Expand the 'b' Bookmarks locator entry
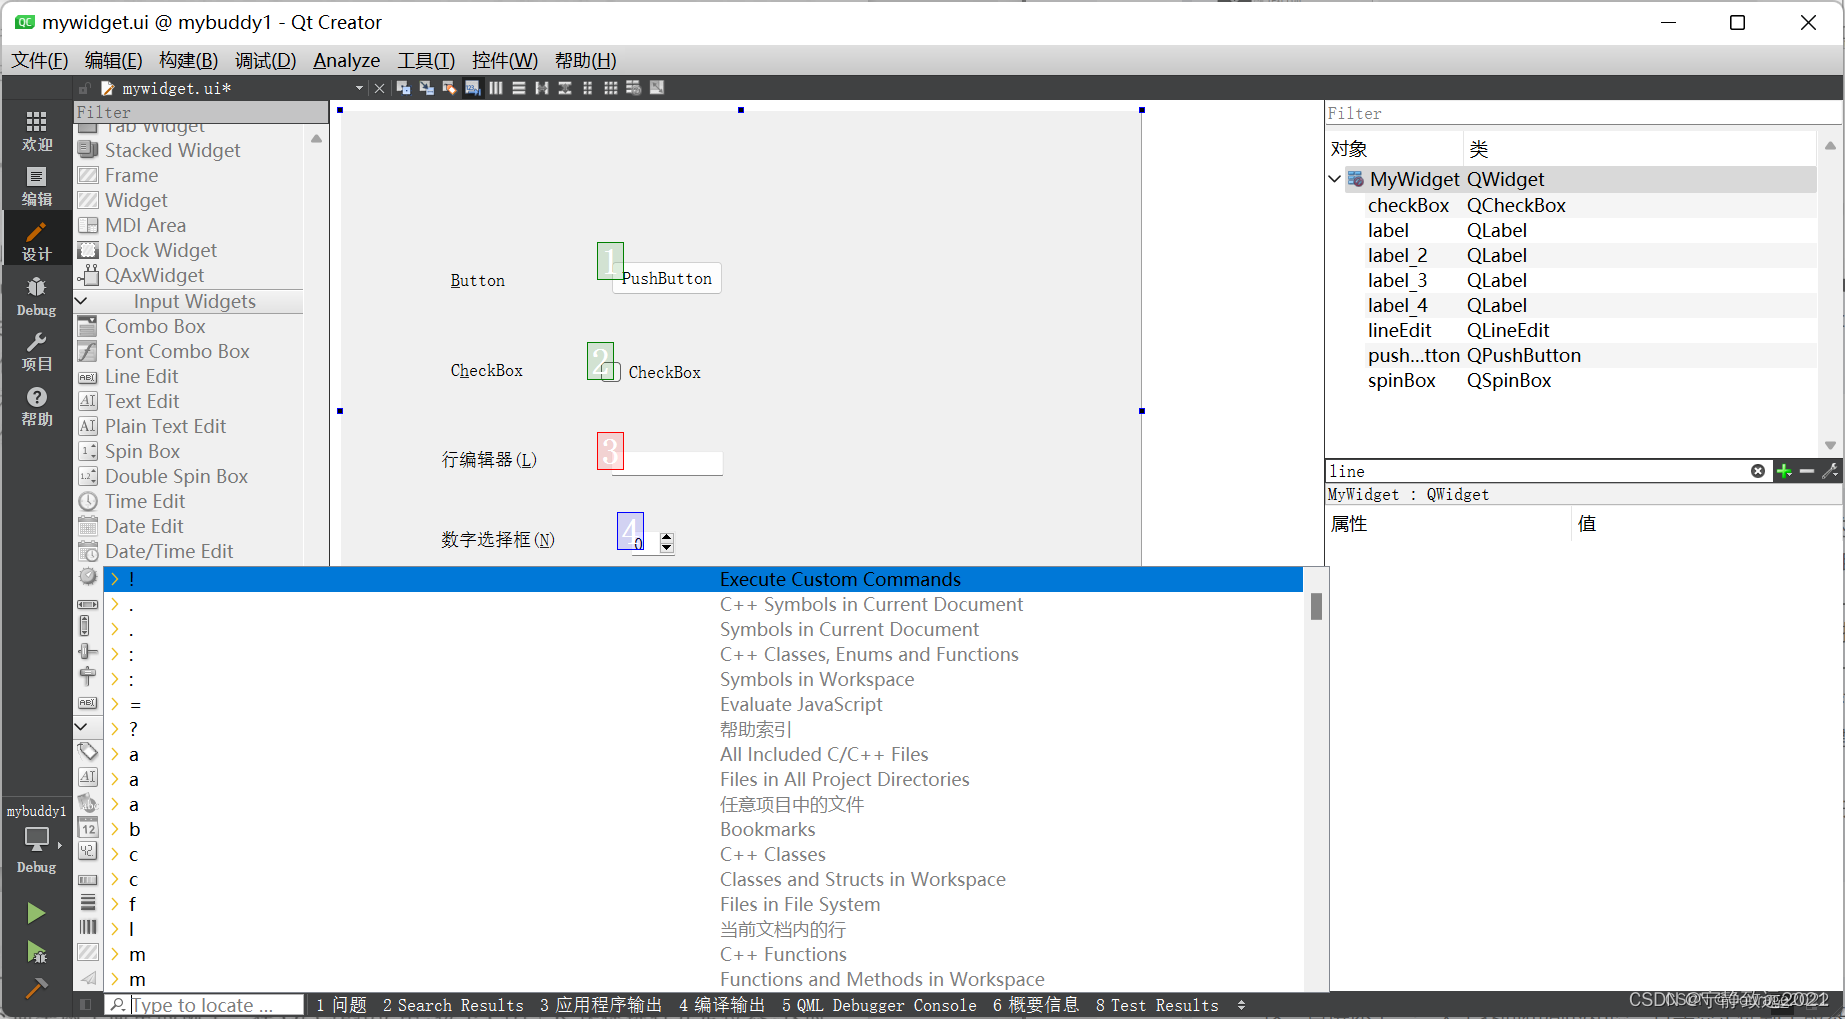 pyautogui.click(x=115, y=829)
